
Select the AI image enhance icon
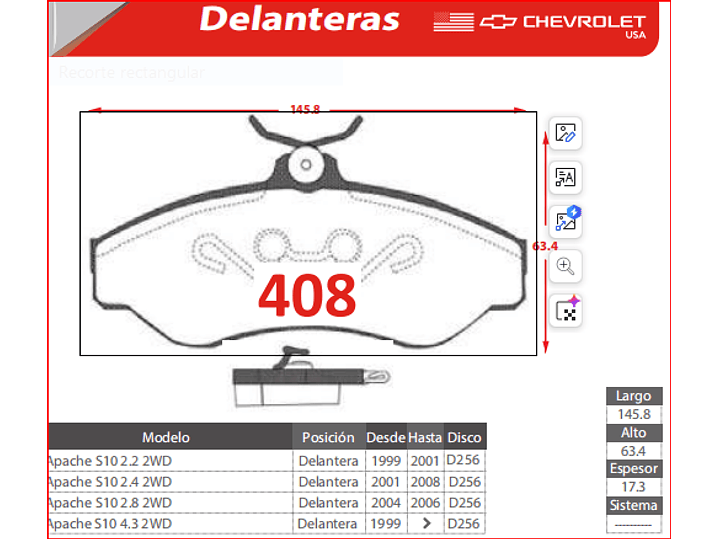tap(566, 222)
